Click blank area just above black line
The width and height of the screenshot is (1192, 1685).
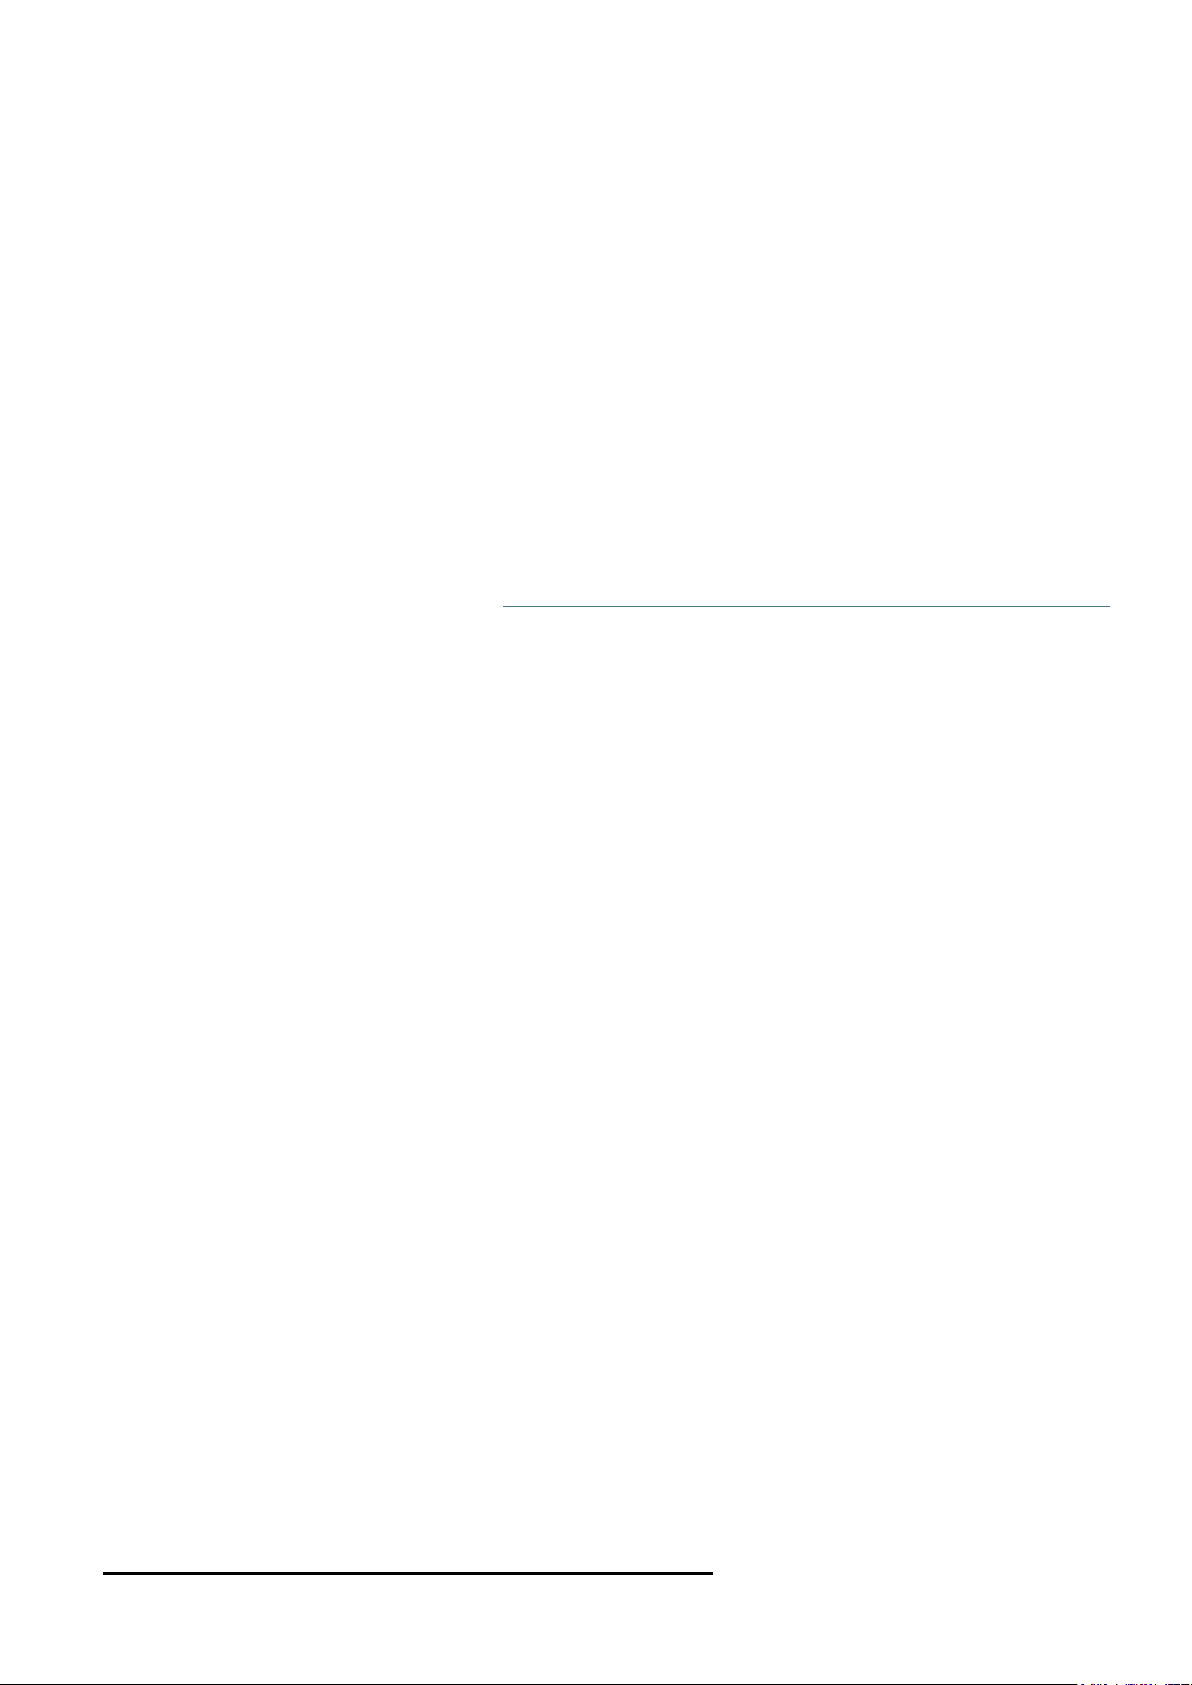point(408,1550)
